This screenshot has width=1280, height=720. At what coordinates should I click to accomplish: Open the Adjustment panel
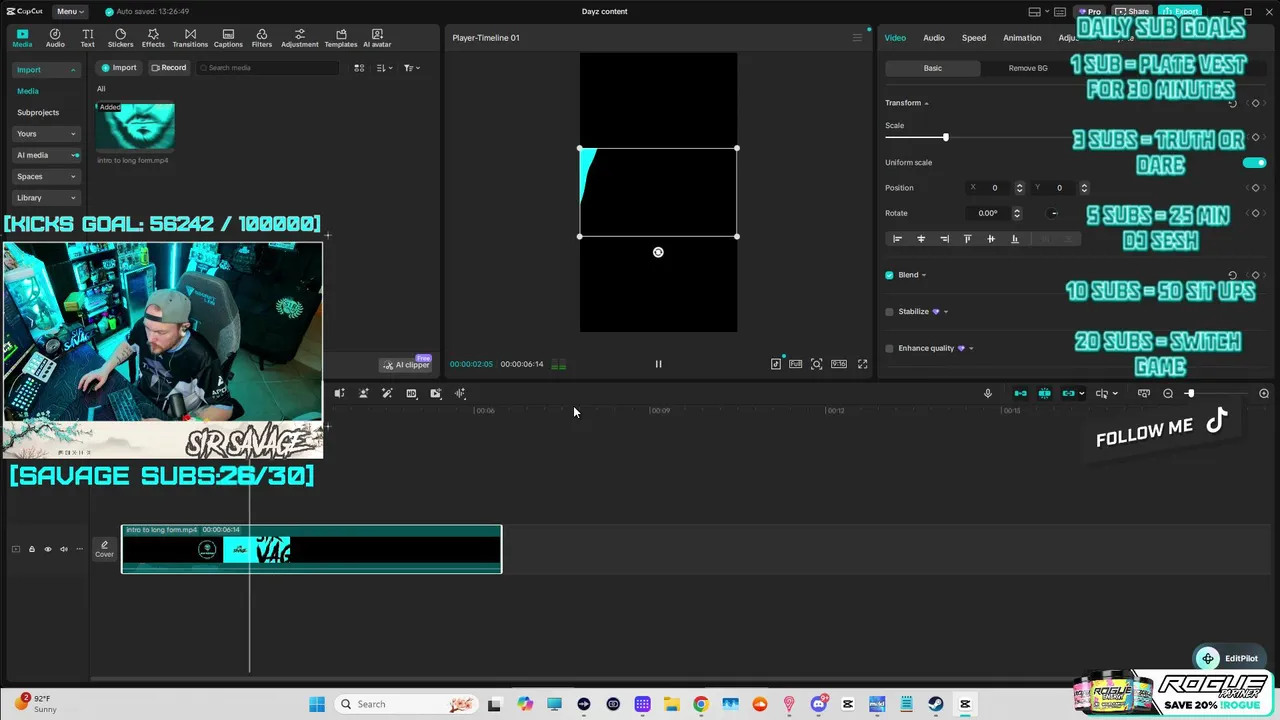pyautogui.click(x=299, y=38)
